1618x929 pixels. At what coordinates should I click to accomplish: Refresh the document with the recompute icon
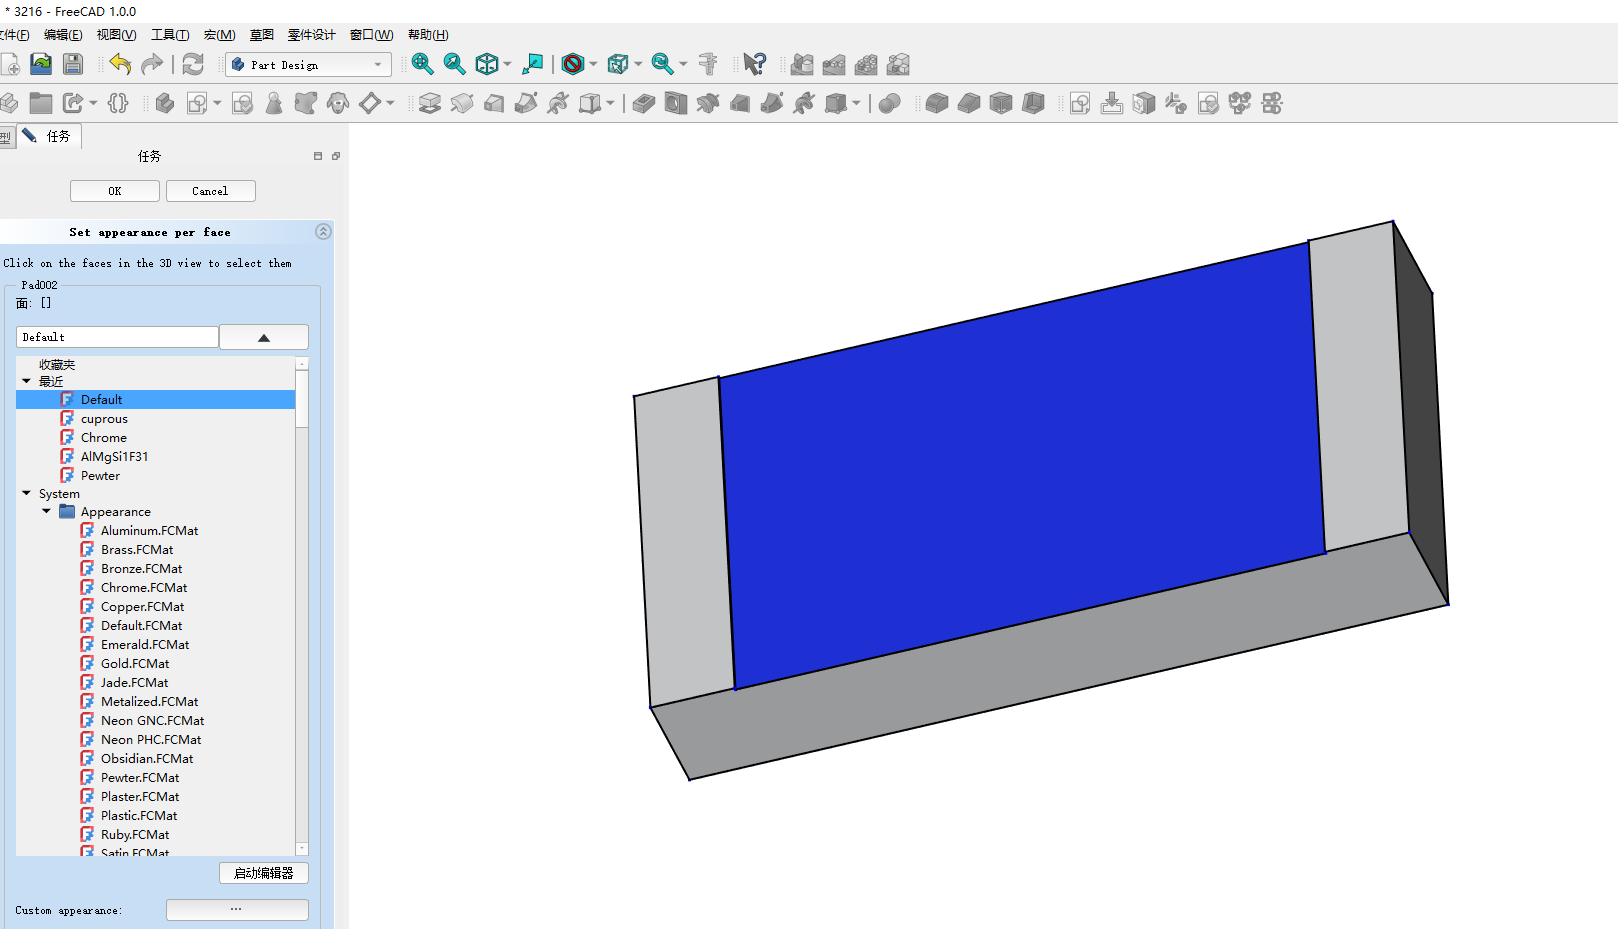click(193, 64)
